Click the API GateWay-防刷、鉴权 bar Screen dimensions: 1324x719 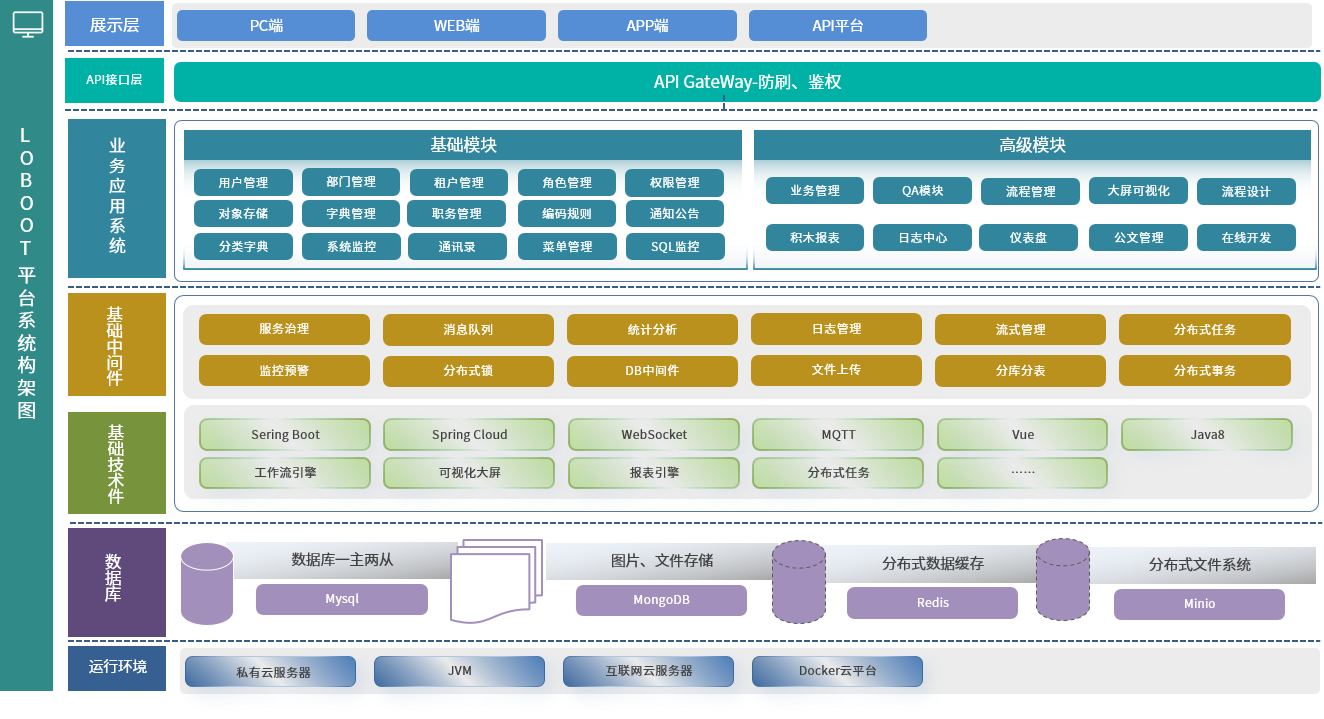coord(746,82)
